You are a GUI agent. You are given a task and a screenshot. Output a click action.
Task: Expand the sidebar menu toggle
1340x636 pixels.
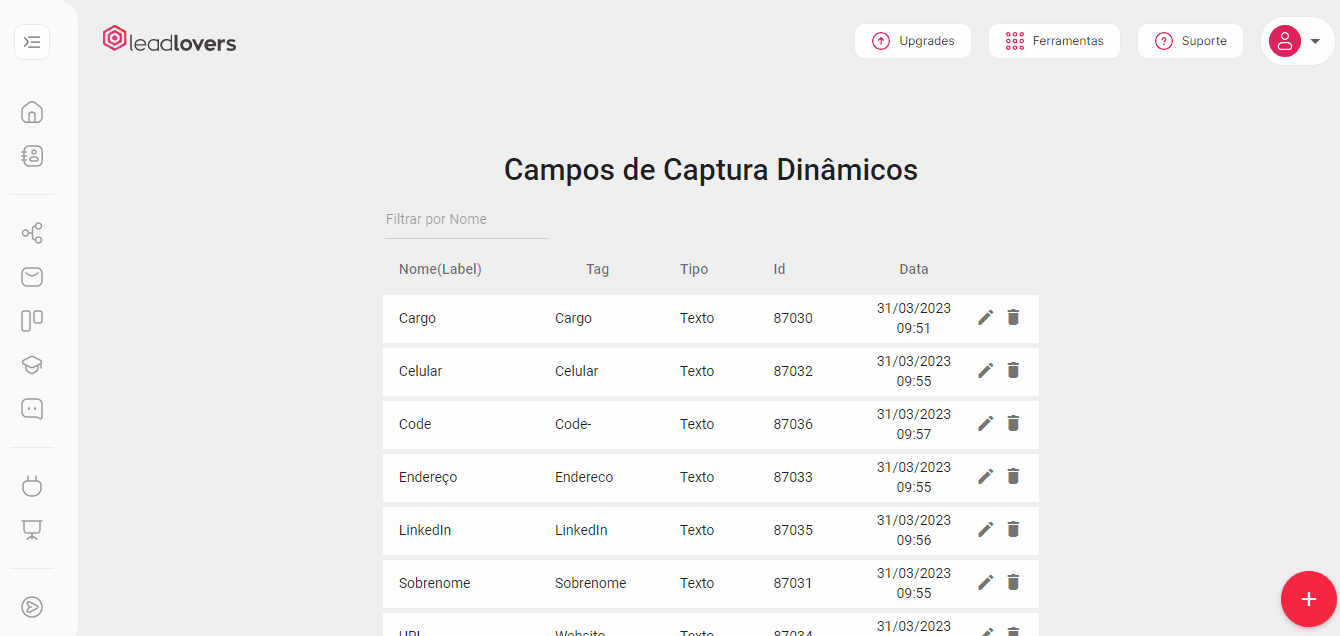tap(32, 42)
